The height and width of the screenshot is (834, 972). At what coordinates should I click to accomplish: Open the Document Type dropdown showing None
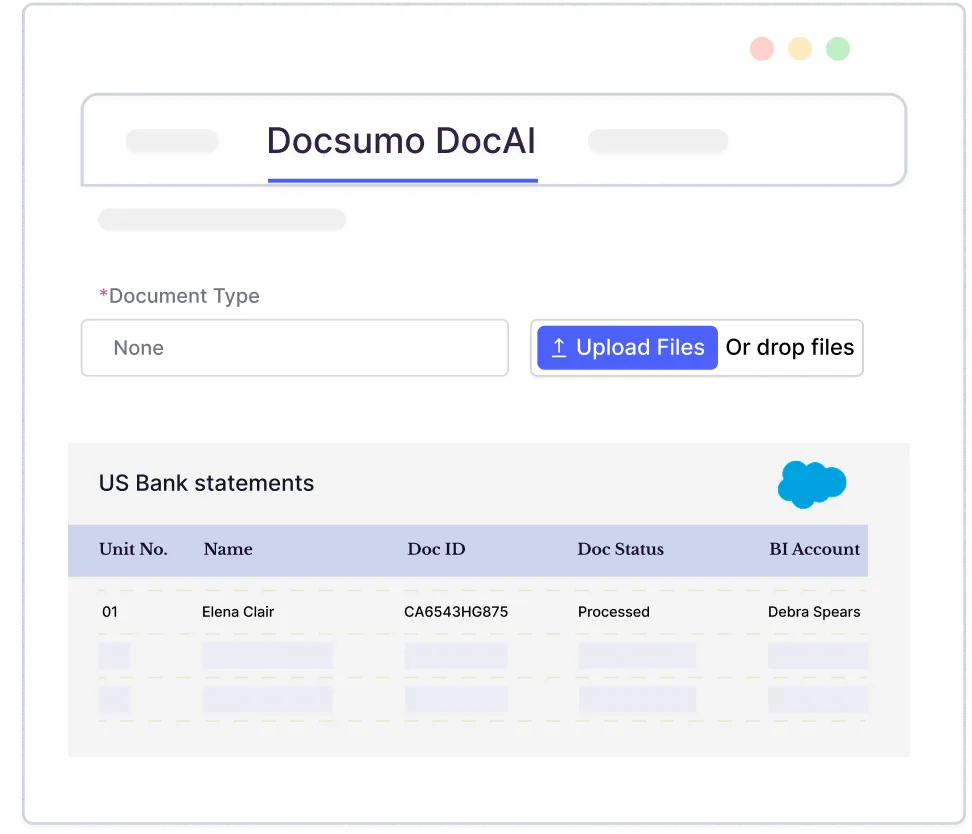click(295, 348)
